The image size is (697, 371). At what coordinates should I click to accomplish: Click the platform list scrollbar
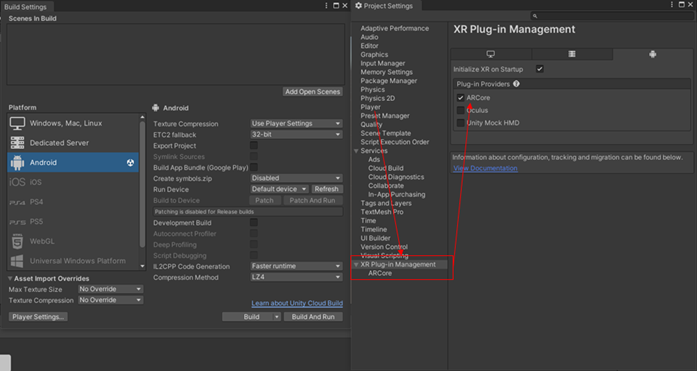pyautogui.click(x=142, y=184)
